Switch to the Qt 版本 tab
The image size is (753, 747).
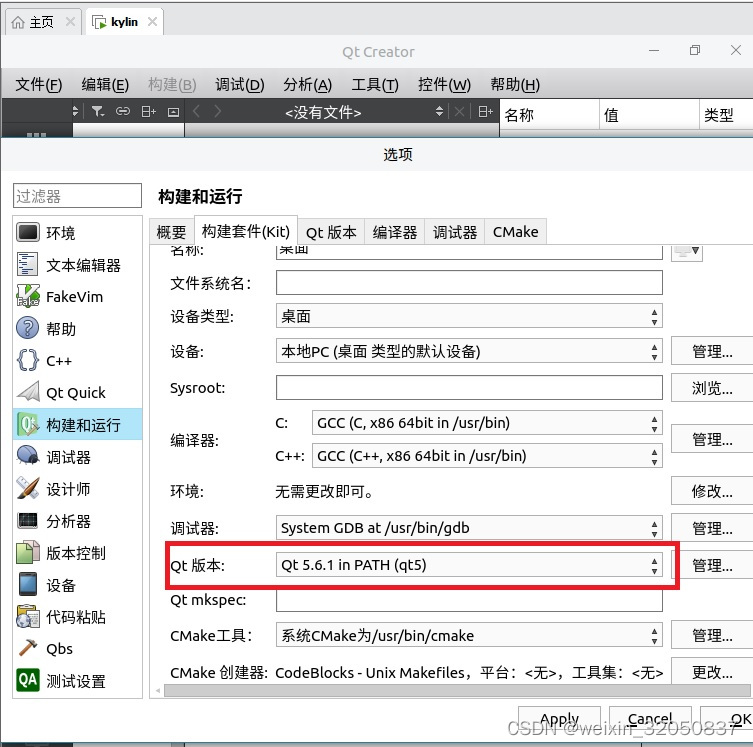(x=331, y=232)
